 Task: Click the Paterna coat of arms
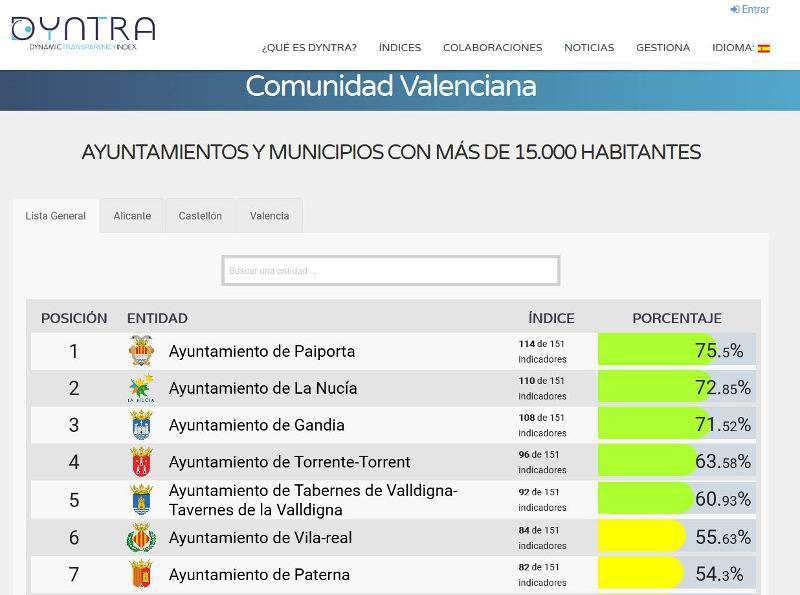pyautogui.click(x=141, y=574)
